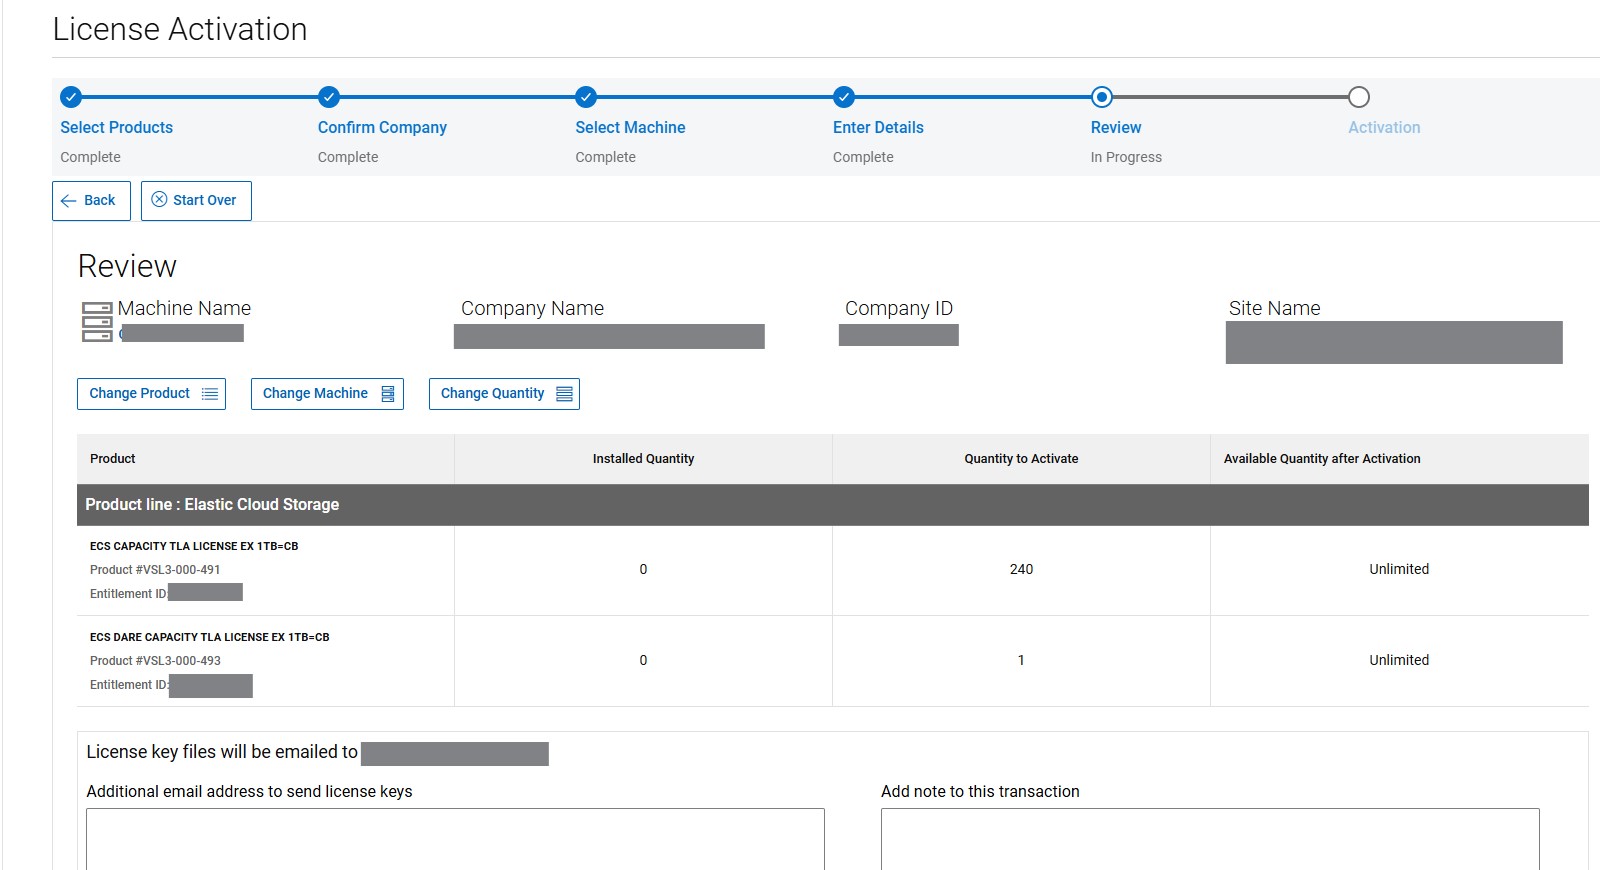Click the stacked-lines icon in Change Quantity

tap(564, 394)
